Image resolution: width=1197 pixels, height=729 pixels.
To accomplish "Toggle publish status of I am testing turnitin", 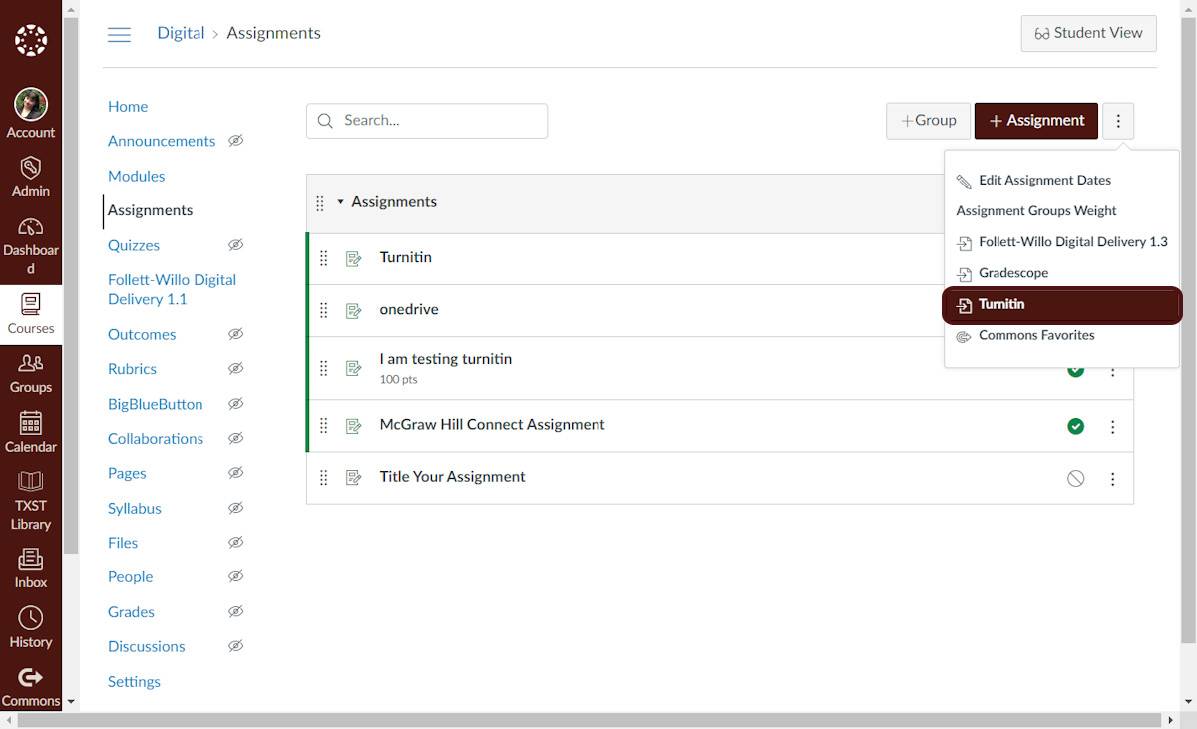I will pos(1075,370).
